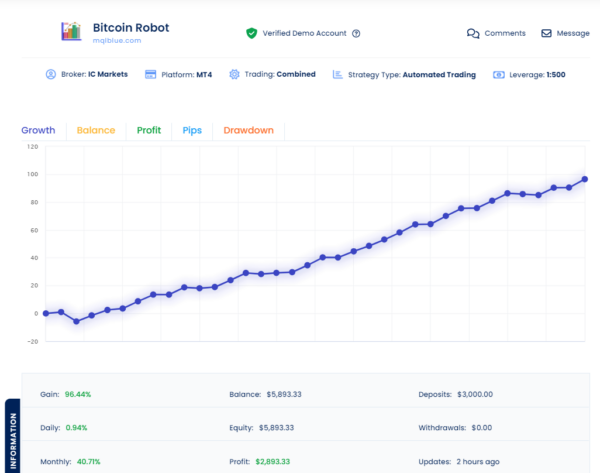The height and width of the screenshot is (473, 600).
Task: Select the Equity value $5,893.33
Action: [276, 427]
